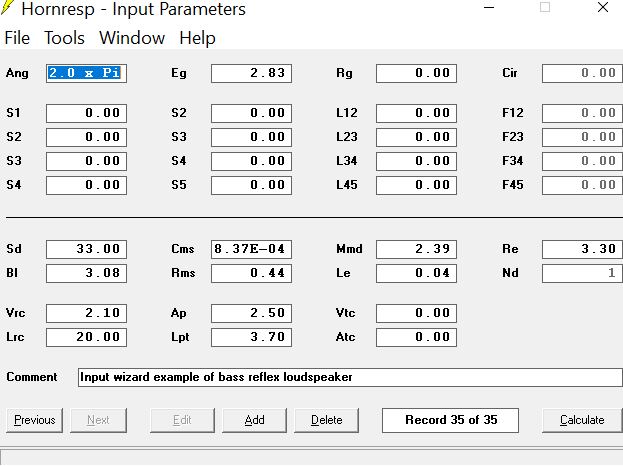Click the Cir input field
The width and height of the screenshot is (623, 466).
point(582,73)
